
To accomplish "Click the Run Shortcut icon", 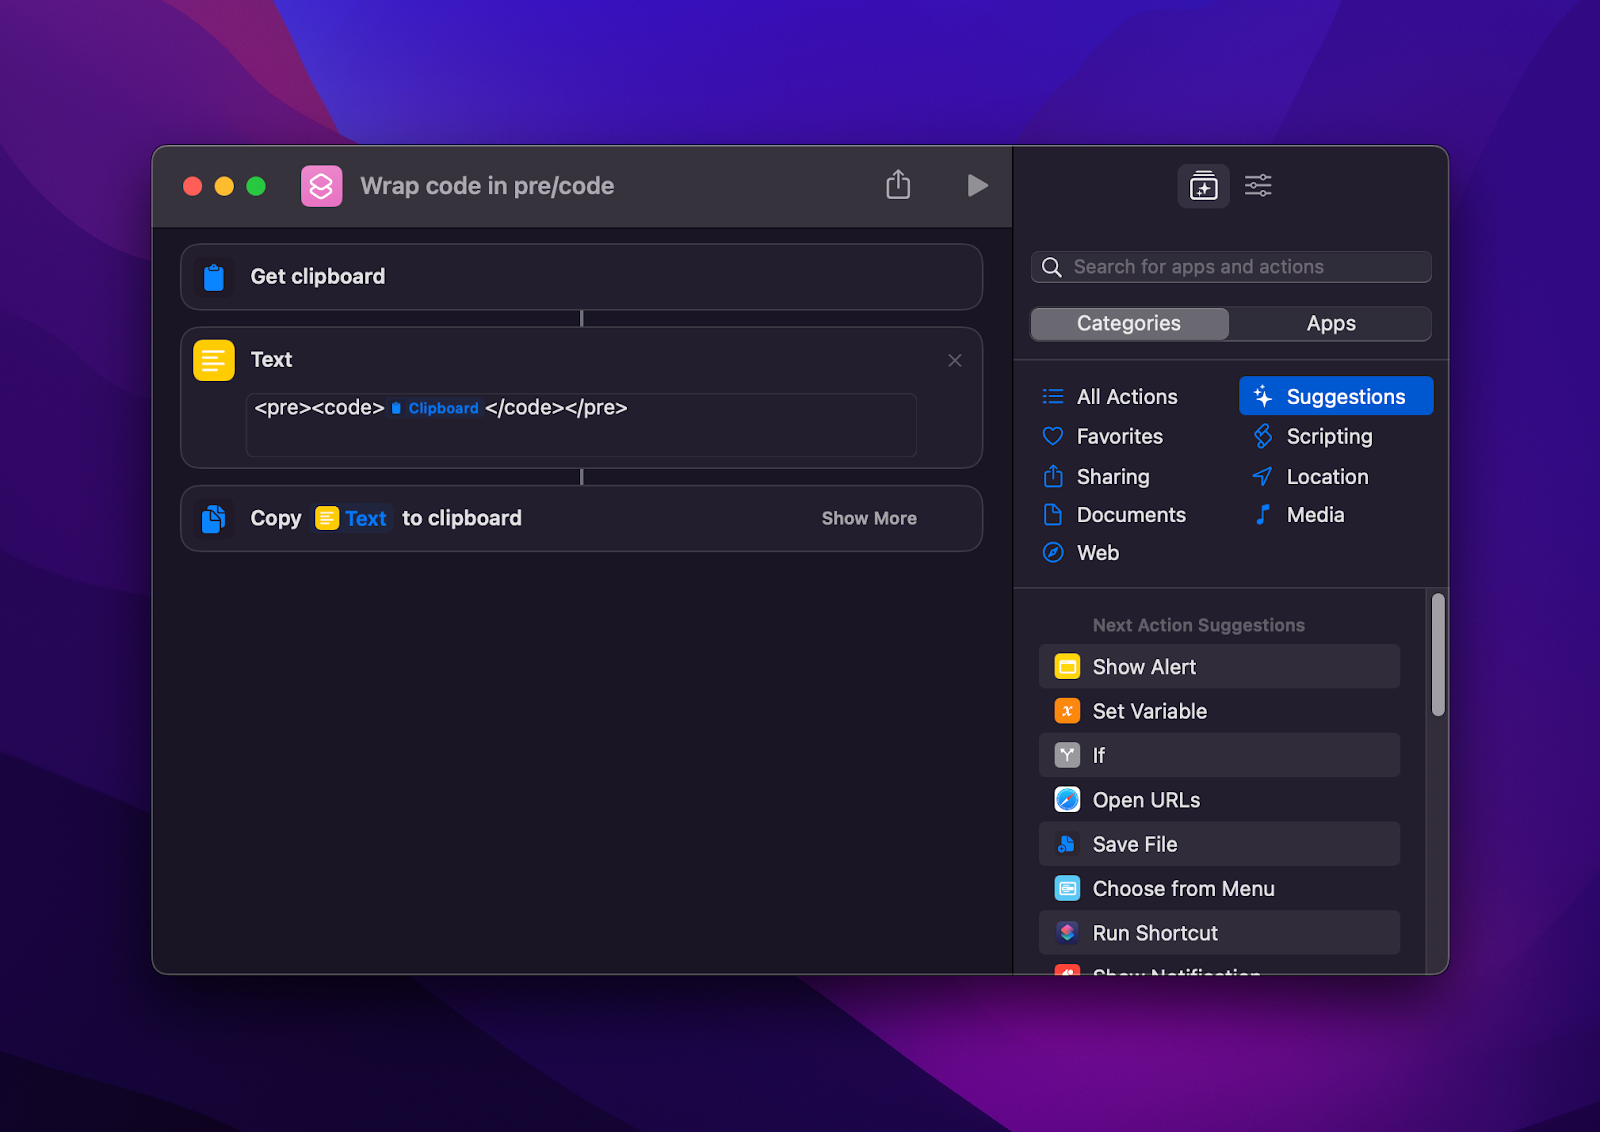I will [1067, 933].
